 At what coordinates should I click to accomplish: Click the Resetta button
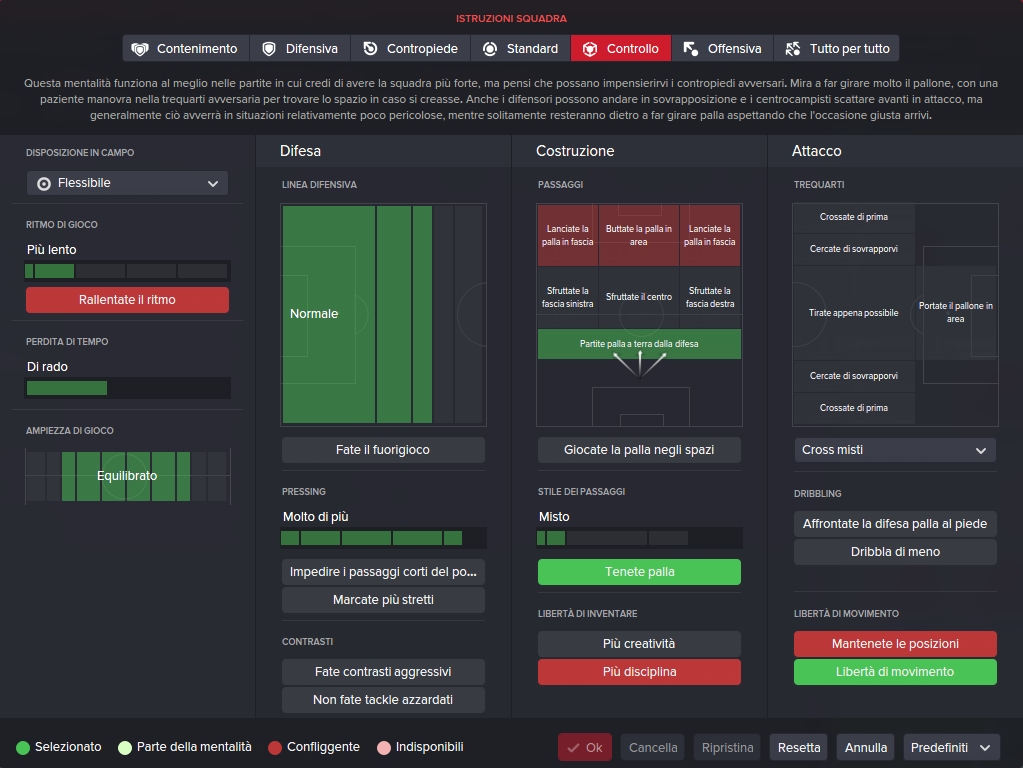click(799, 748)
